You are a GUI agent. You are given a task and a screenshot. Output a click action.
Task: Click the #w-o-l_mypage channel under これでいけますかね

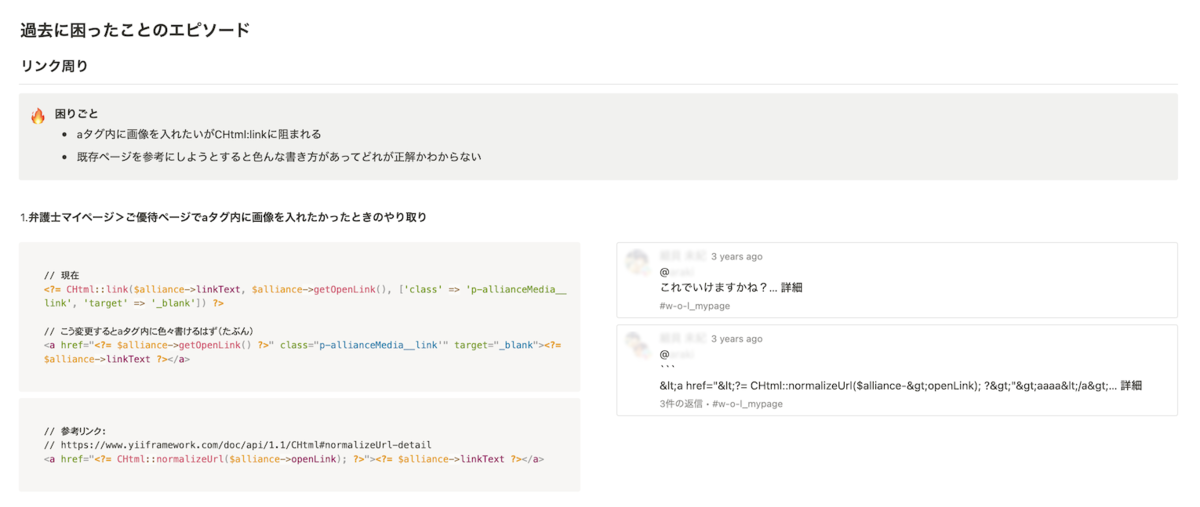click(694, 306)
